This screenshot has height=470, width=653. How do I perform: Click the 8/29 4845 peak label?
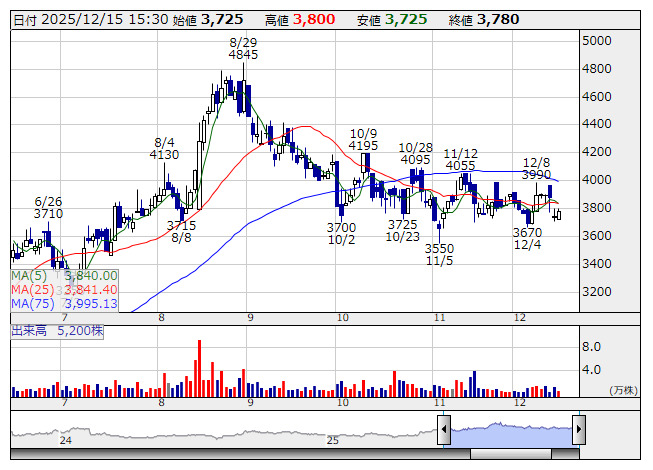tap(243, 48)
